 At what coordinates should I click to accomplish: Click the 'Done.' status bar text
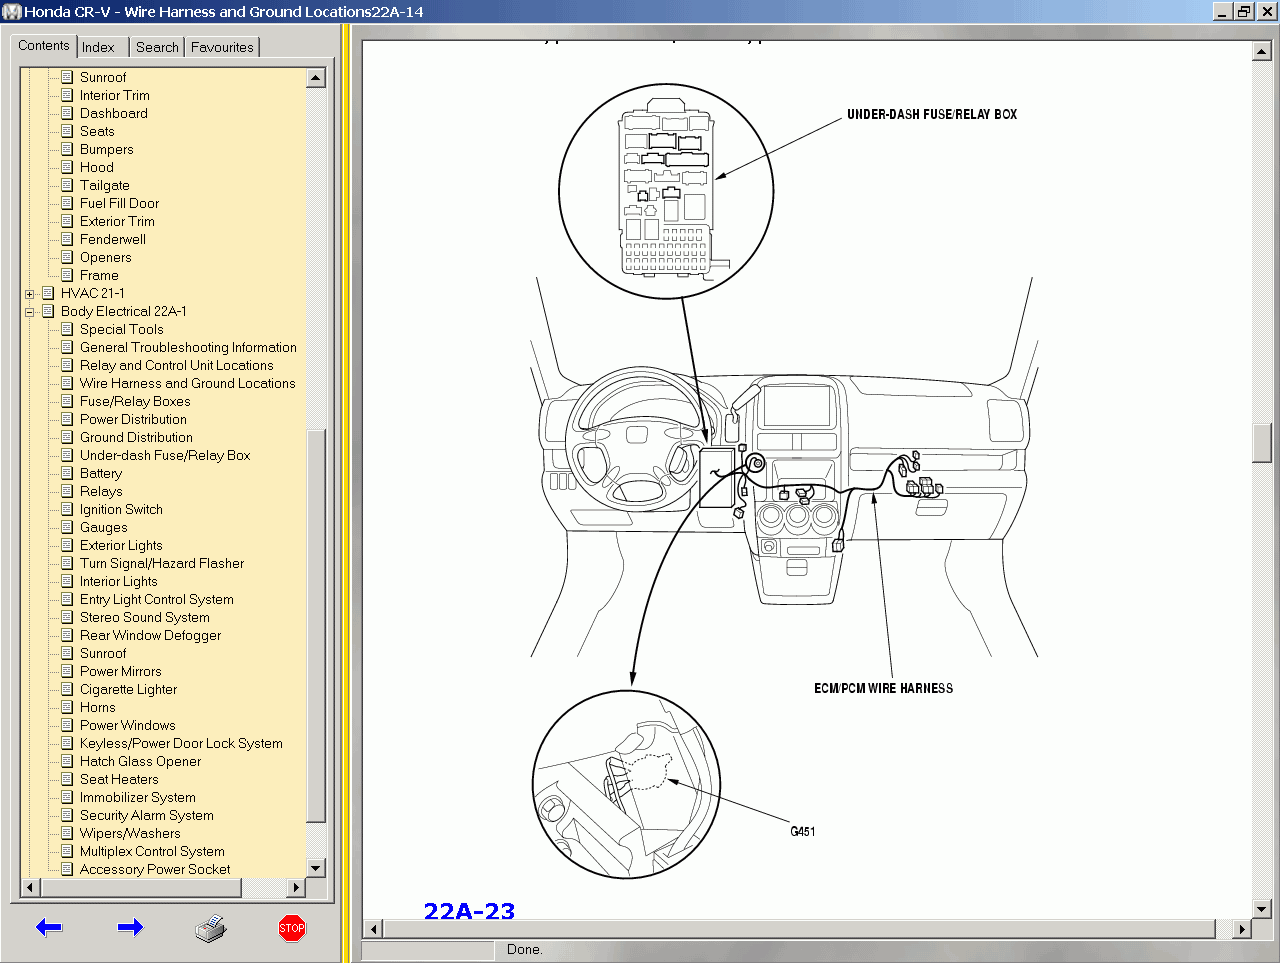[525, 949]
